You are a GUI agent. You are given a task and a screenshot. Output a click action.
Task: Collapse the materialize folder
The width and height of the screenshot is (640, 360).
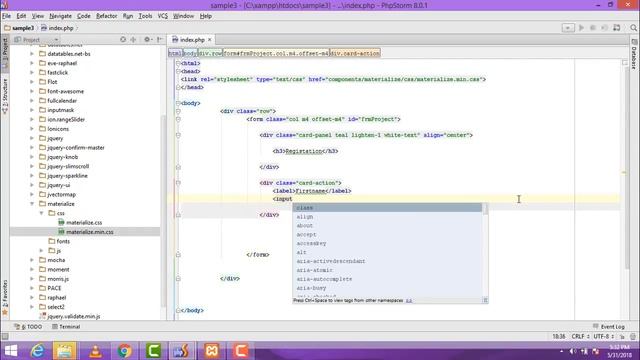(32, 204)
